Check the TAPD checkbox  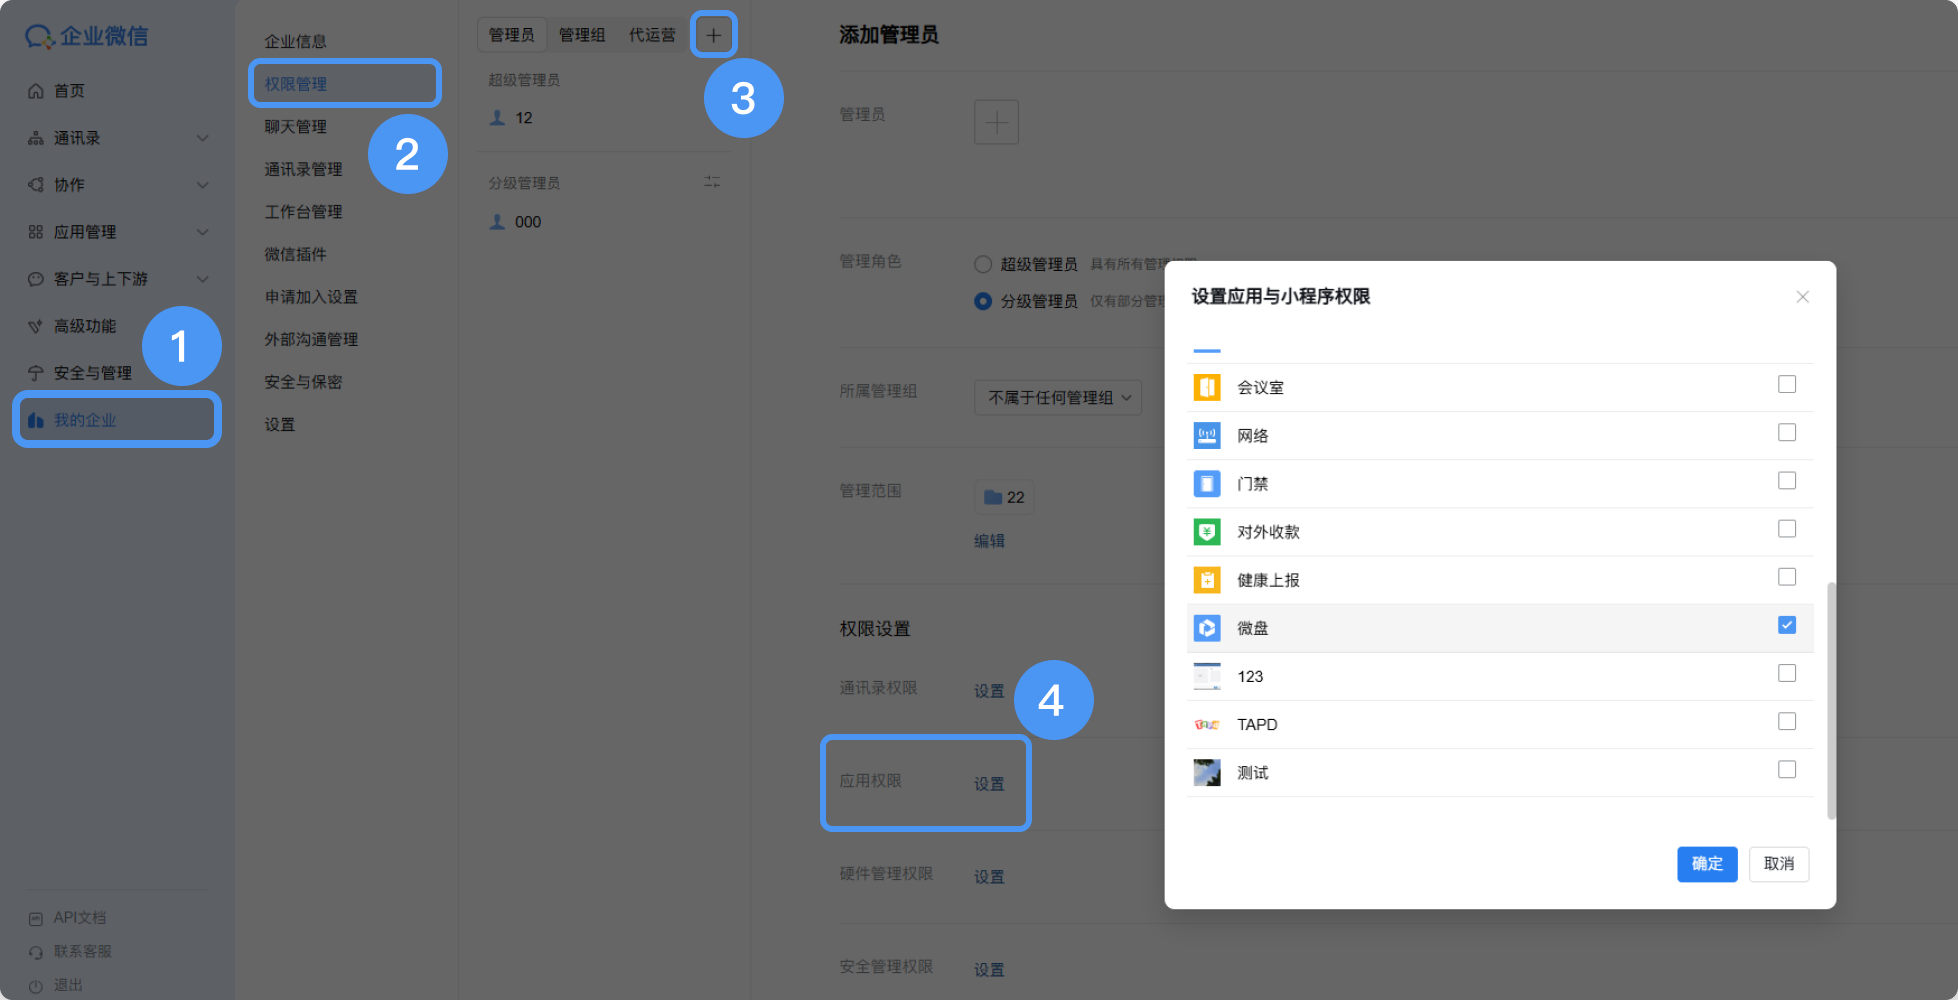tap(1787, 722)
